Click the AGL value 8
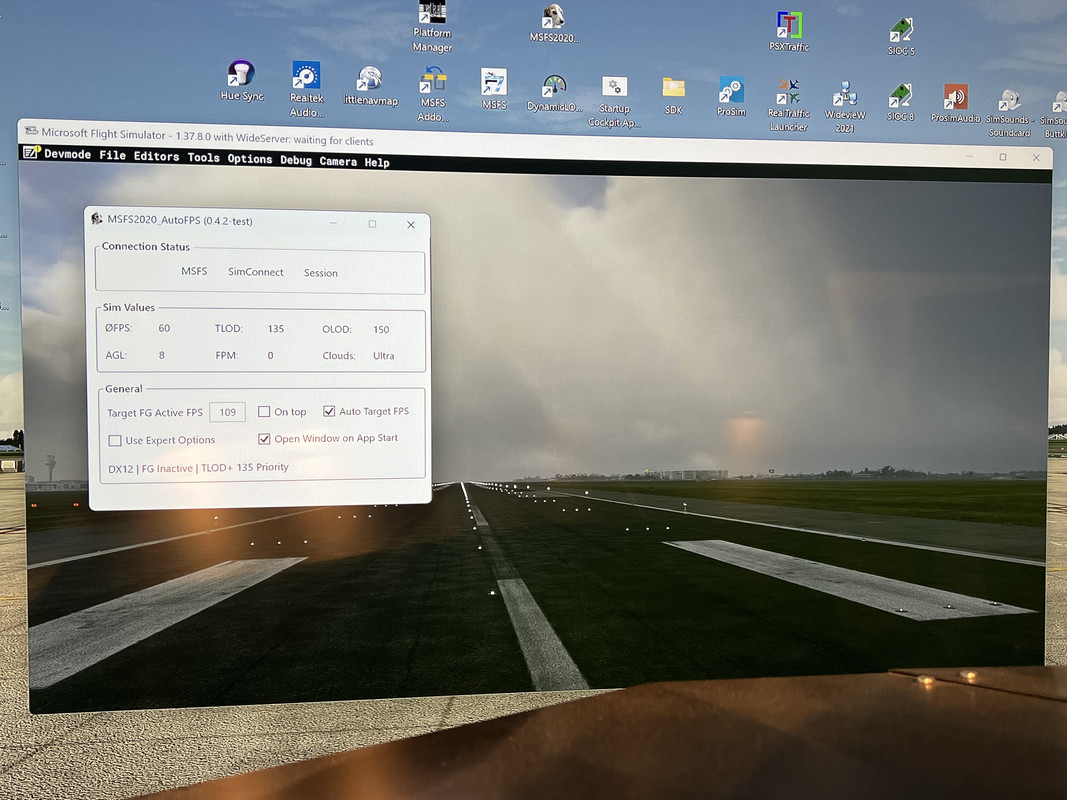 161,354
